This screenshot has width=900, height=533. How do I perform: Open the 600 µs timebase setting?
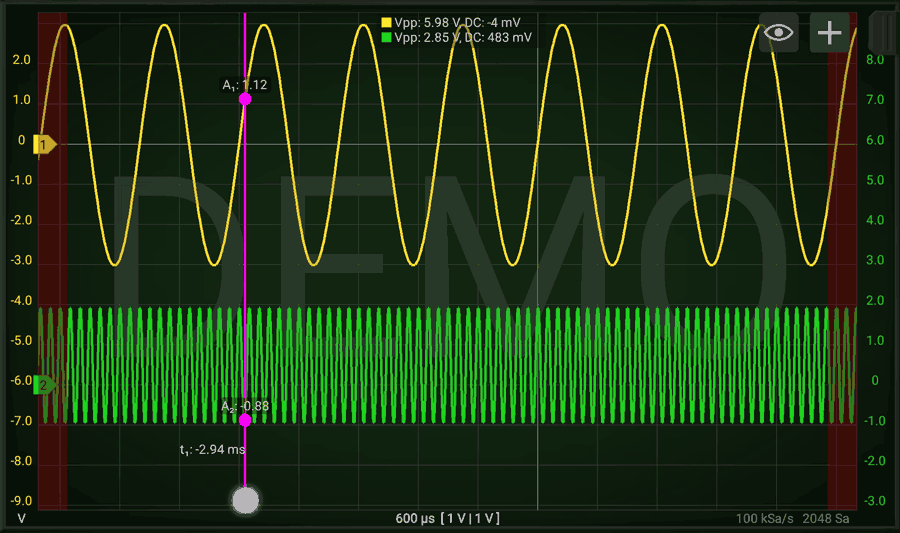414,518
